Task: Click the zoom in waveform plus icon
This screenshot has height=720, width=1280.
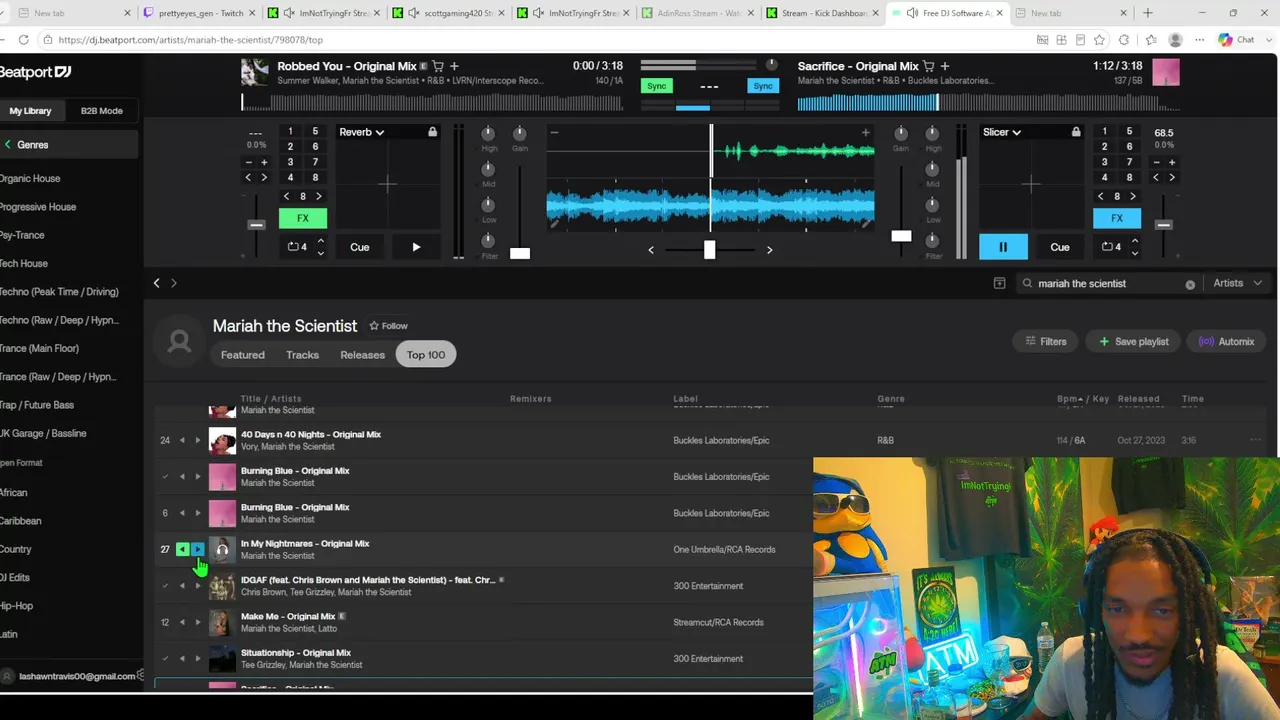Action: point(865,132)
